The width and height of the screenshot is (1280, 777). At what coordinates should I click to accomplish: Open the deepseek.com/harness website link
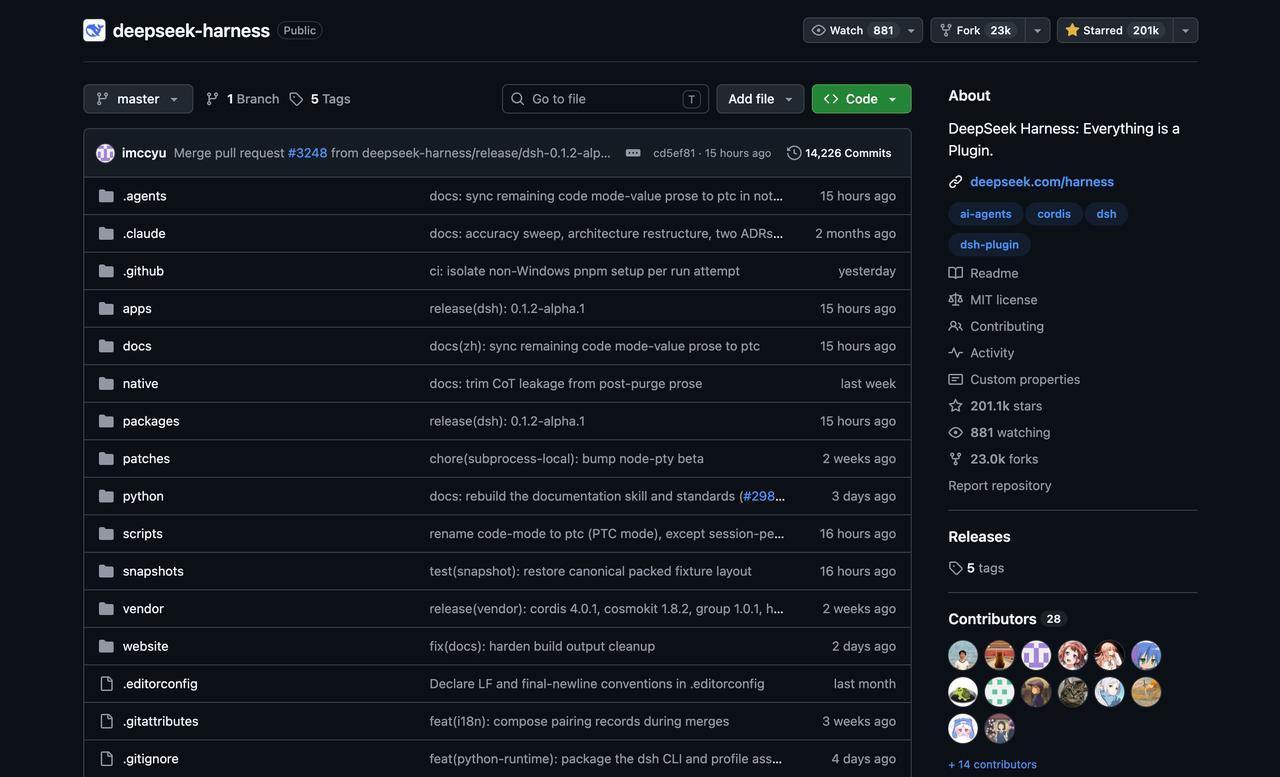click(x=1042, y=182)
